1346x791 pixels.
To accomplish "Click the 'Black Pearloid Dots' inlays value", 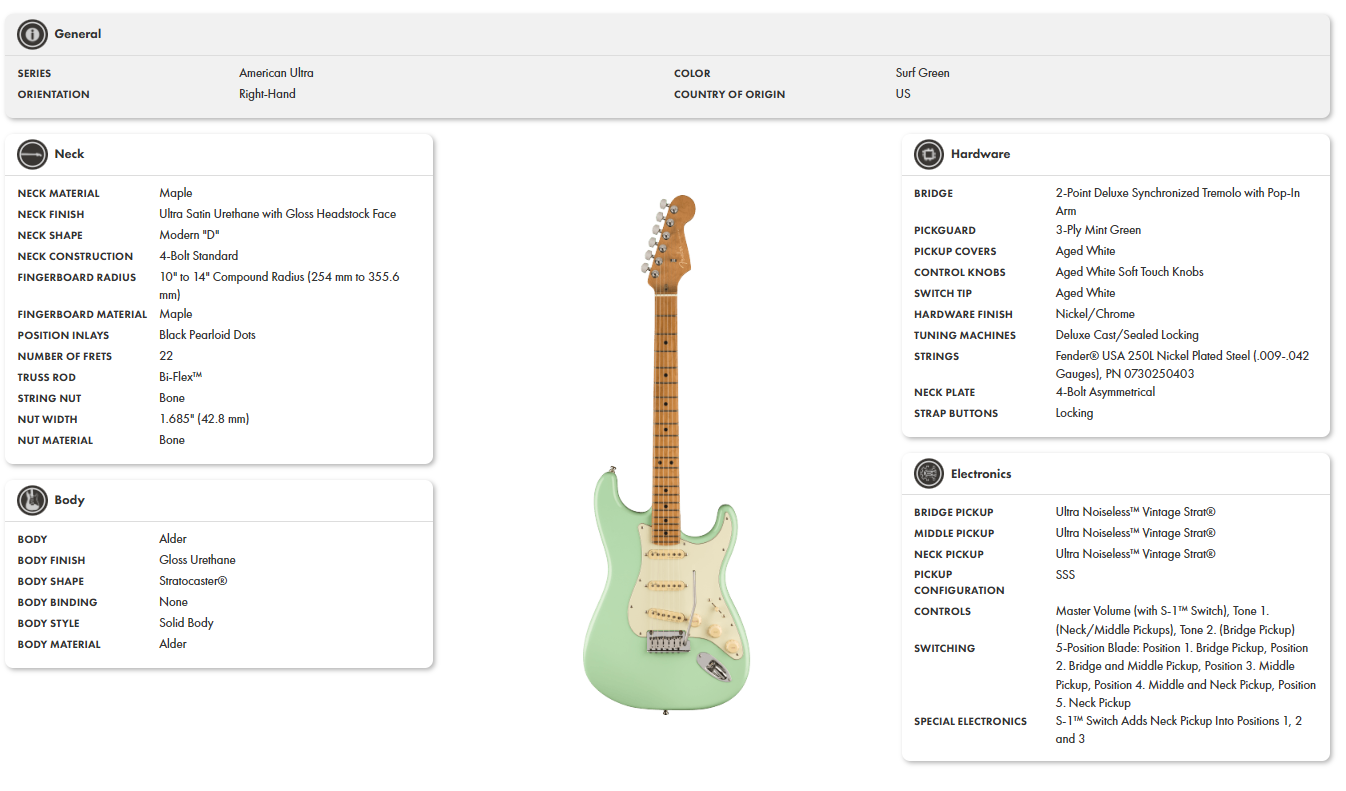I will [x=207, y=335].
